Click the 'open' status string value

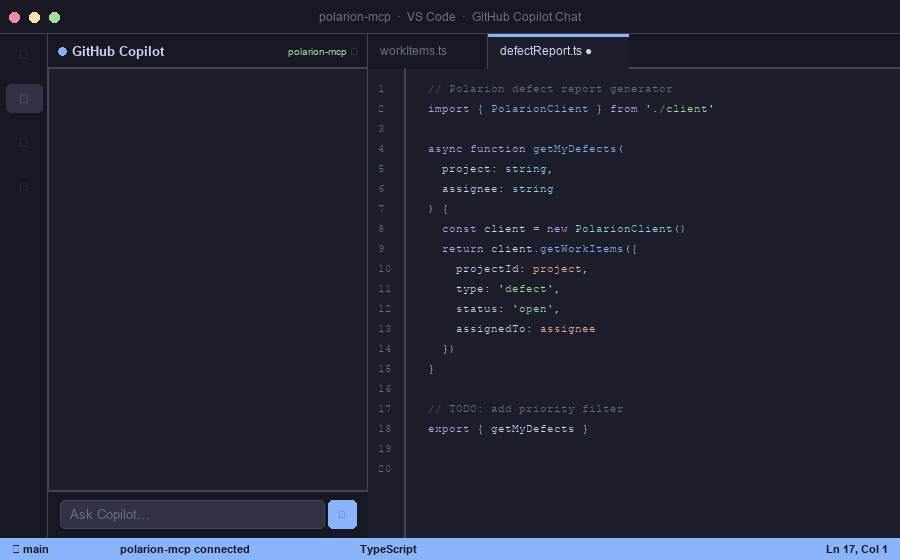(x=532, y=309)
